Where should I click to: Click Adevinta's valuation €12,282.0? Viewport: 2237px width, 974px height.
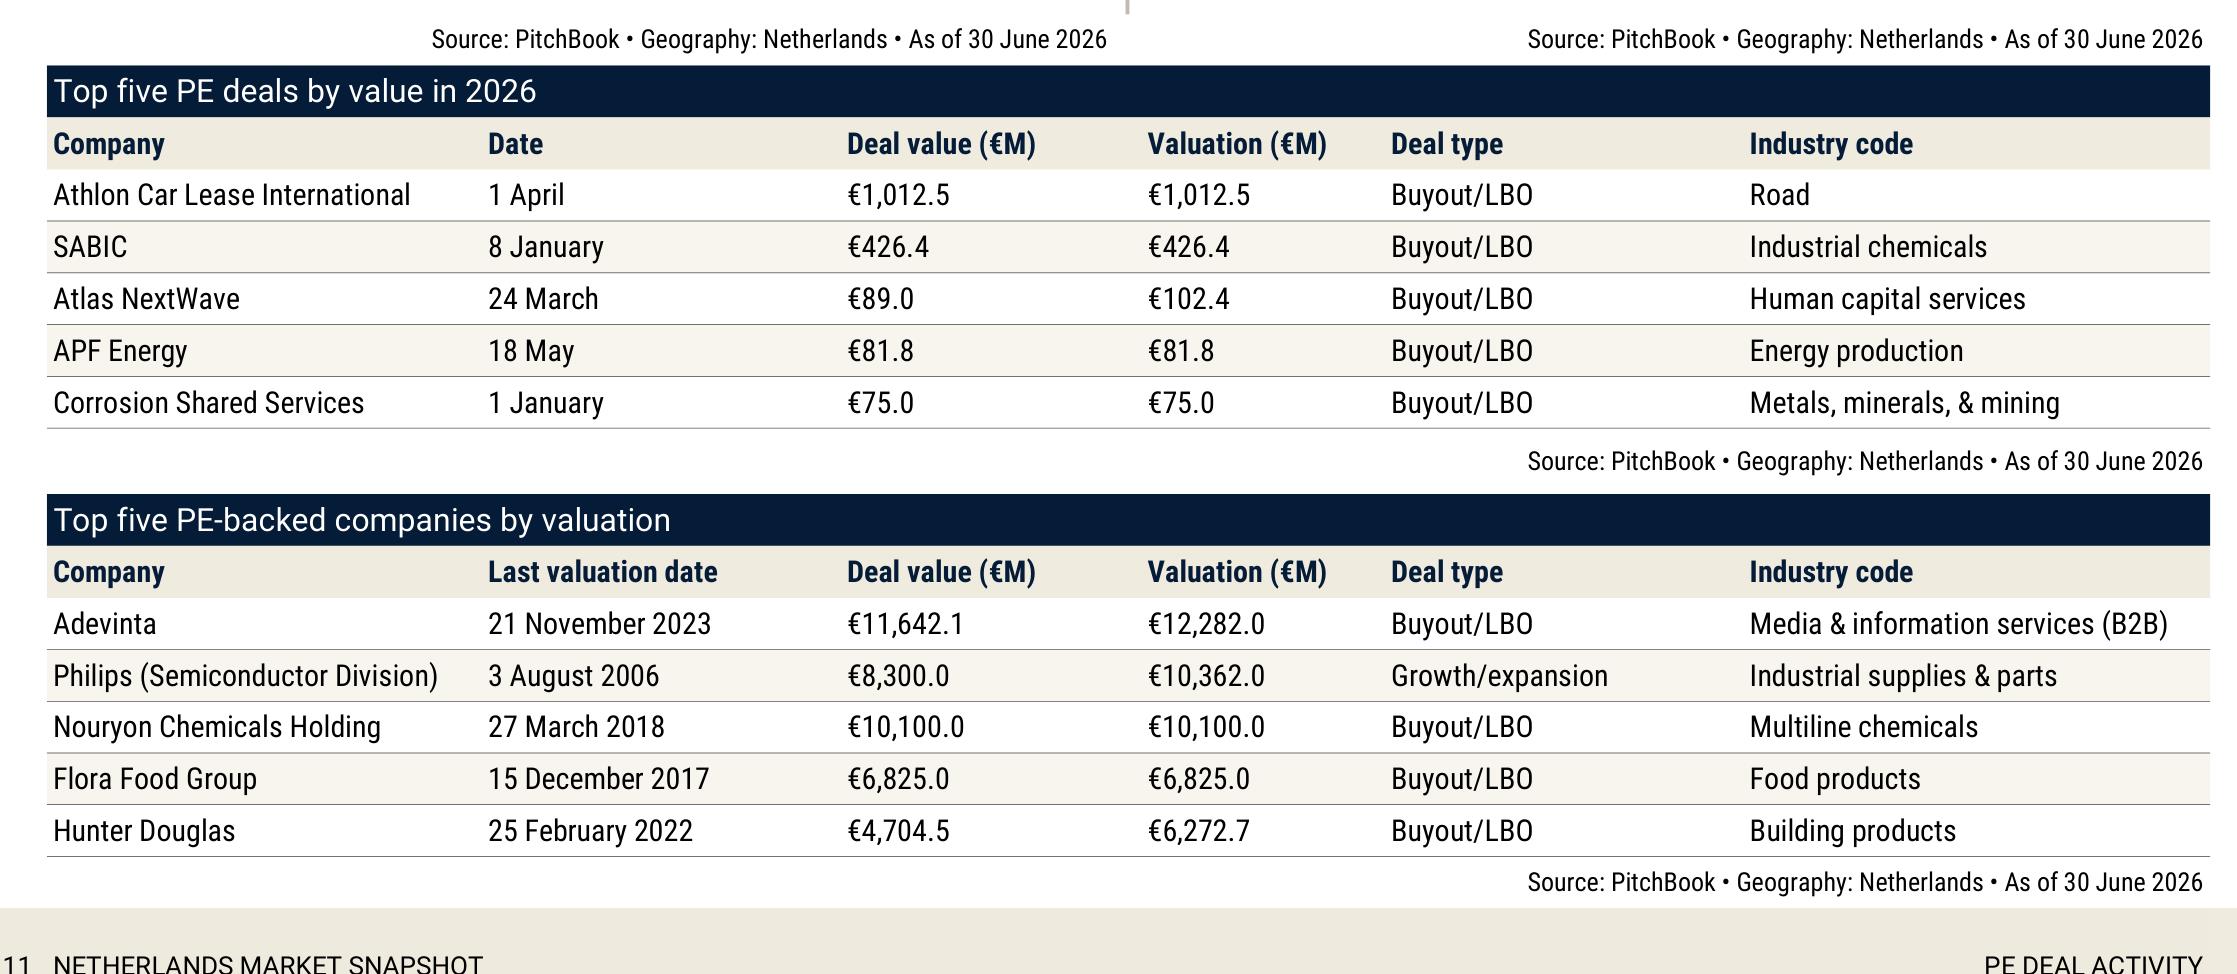[1206, 624]
